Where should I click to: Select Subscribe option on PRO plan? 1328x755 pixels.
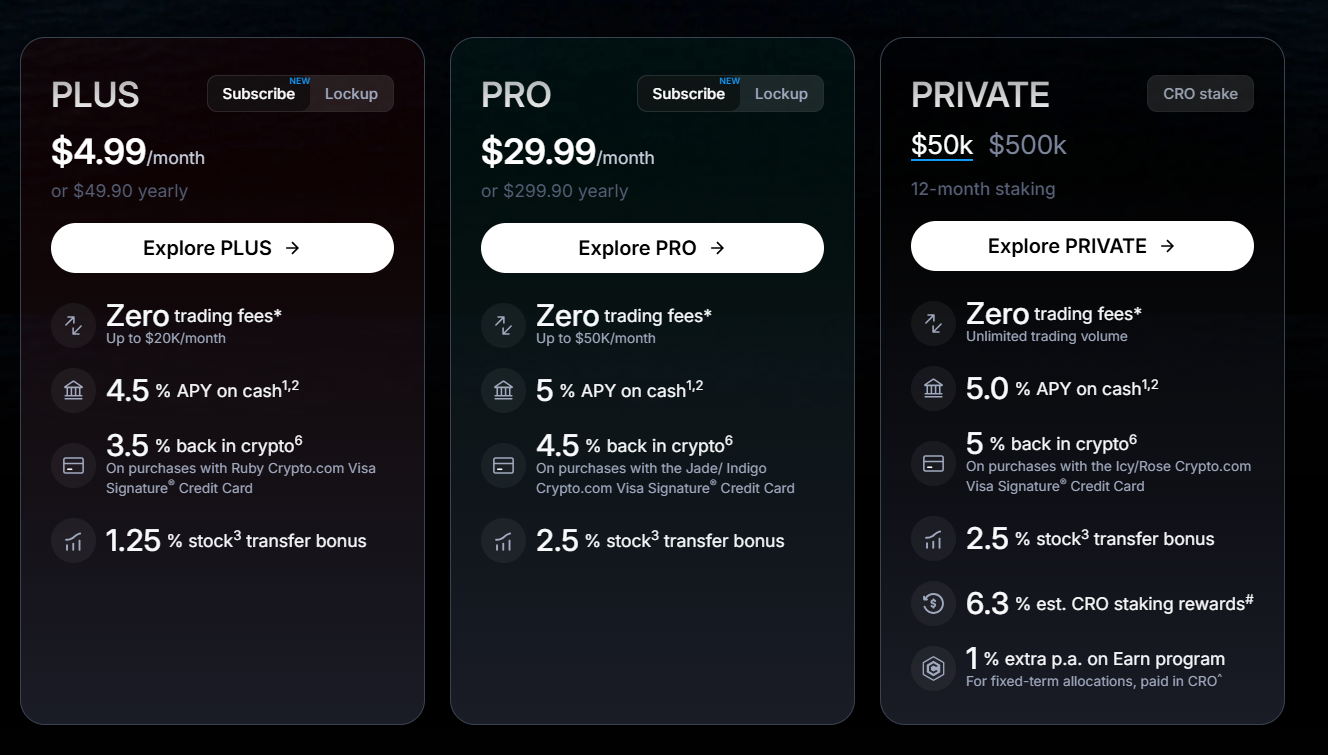click(x=689, y=94)
